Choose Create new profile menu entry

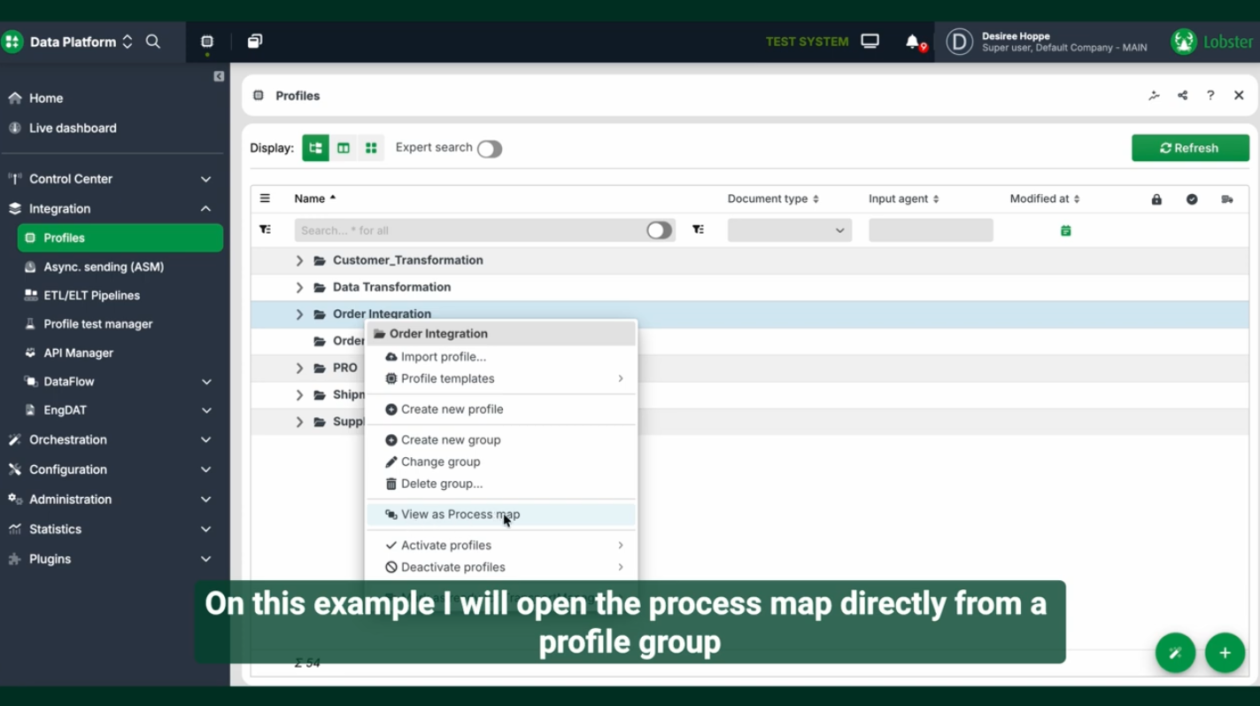click(451, 409)
